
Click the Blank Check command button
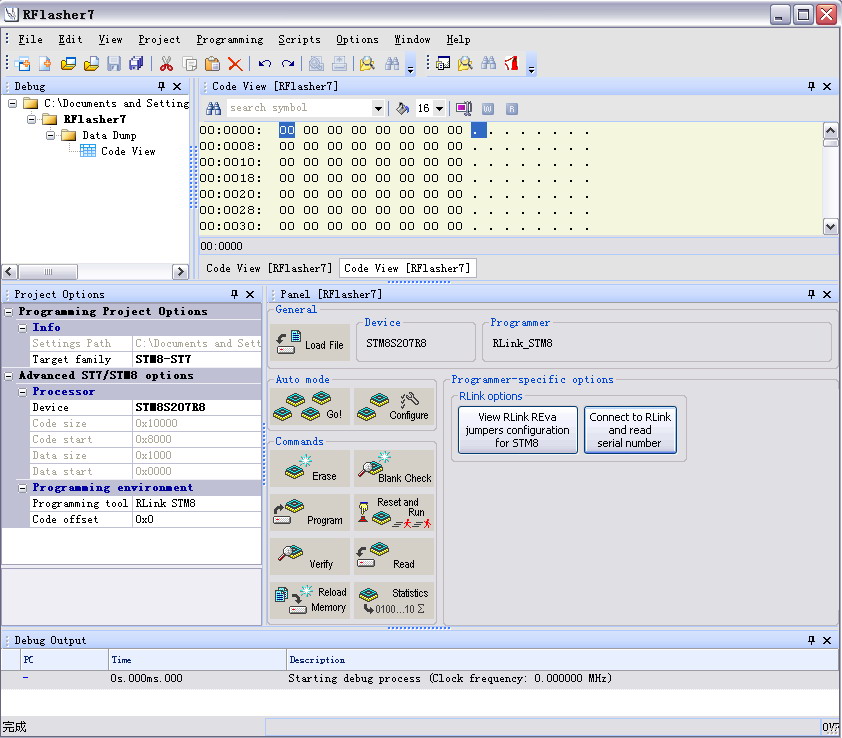point(394,468)
